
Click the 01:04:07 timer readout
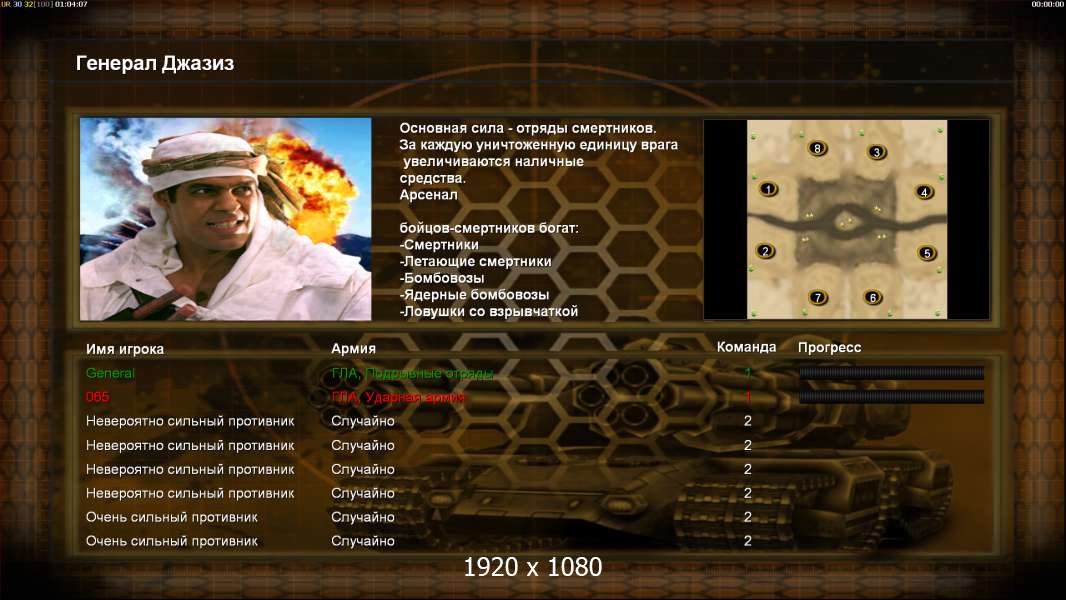pos(71,4)
